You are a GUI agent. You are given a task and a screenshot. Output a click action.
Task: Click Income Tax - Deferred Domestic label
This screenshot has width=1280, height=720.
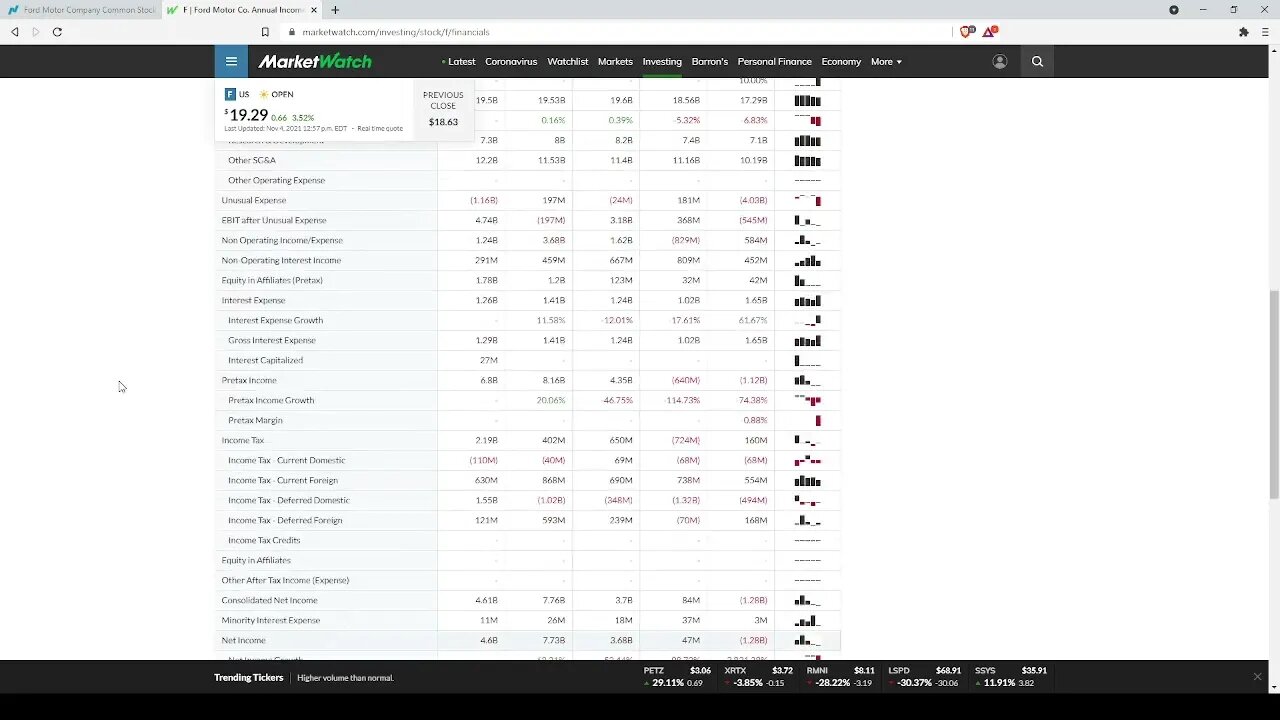289,500
